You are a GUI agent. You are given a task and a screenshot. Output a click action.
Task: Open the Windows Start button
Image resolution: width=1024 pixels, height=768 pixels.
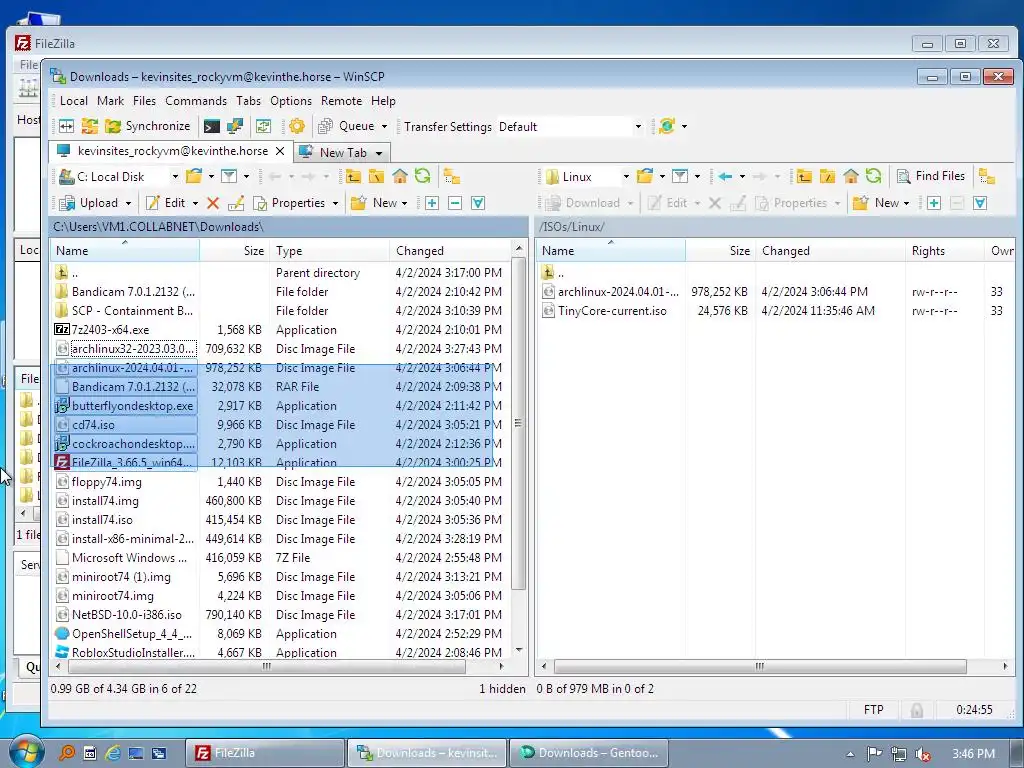26,752
